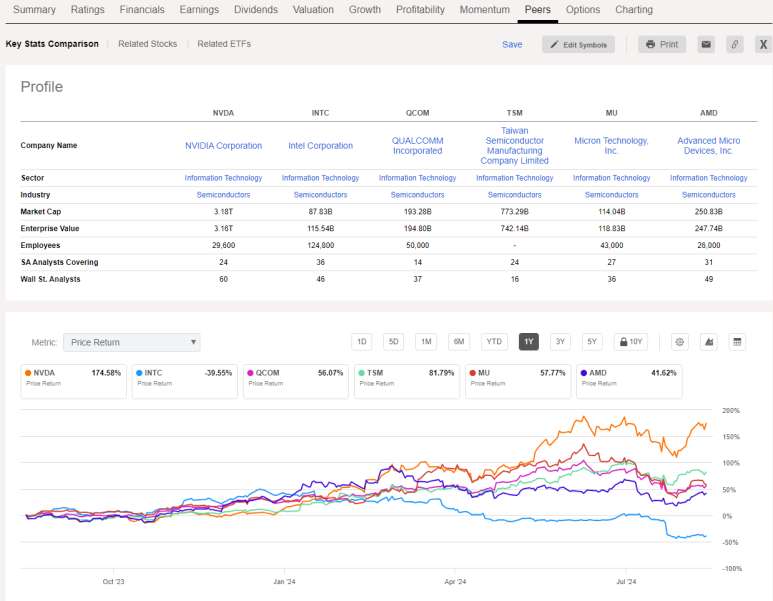Select the locked 10Y time range
The width and height of the screenshot is (773, 601).
point(631,342)
